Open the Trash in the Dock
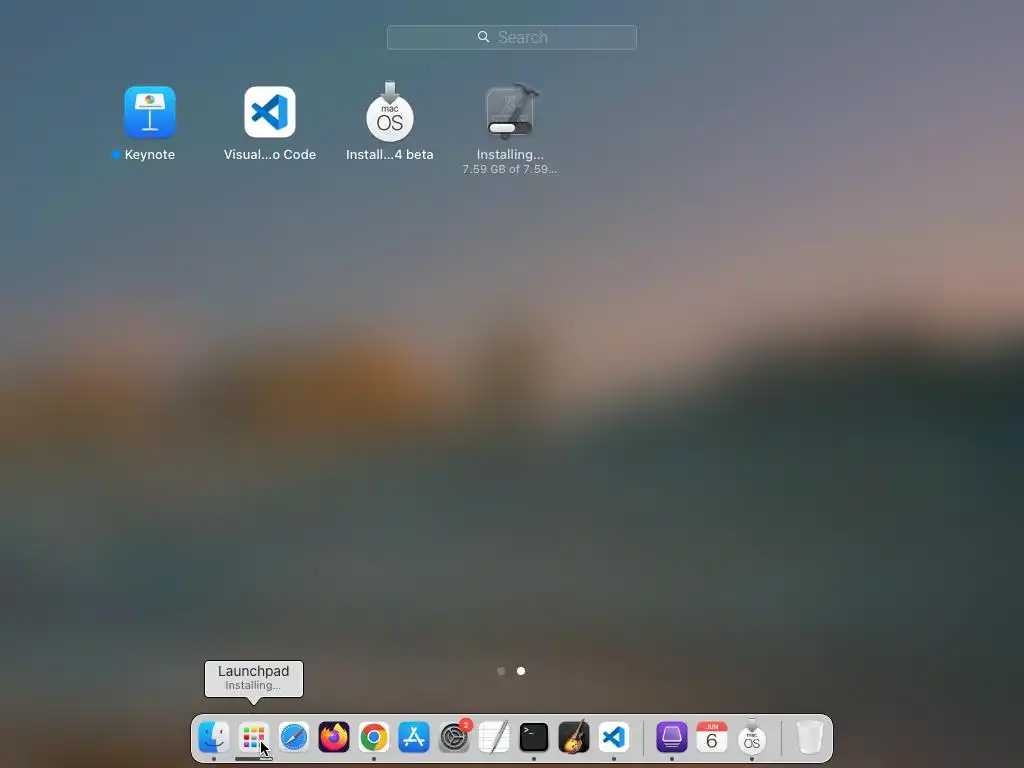This screenshot has height=768, width=1024. coord(810,737)
